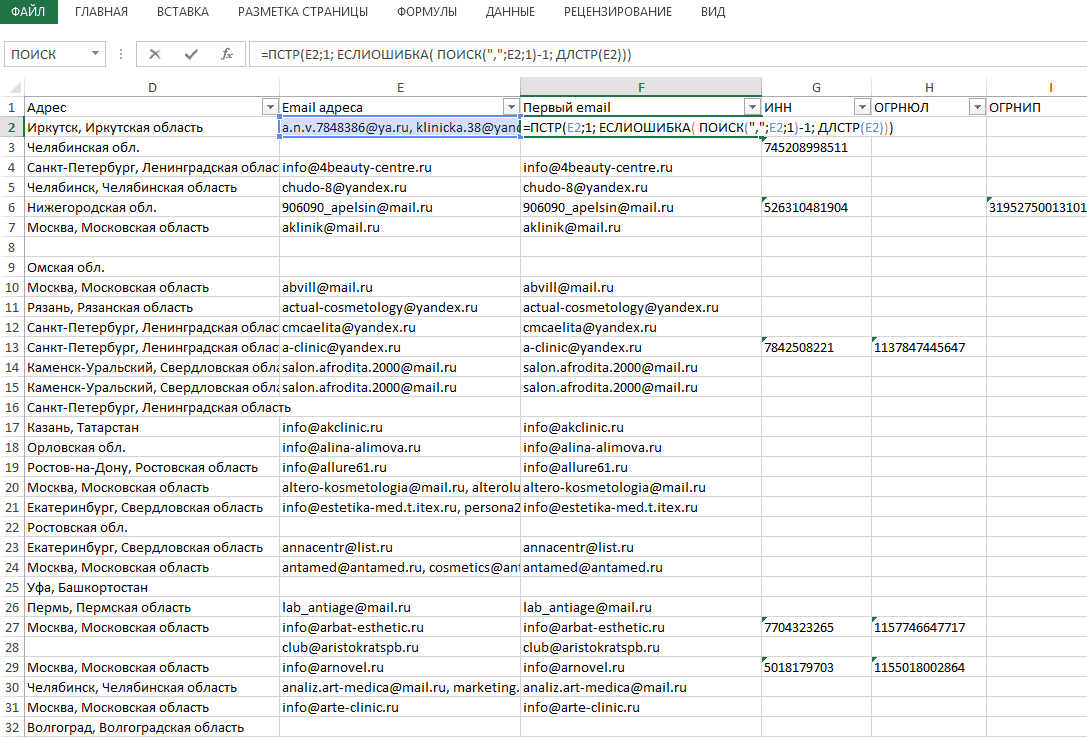This screenshot has width=1087, height=737.
Task: Click cell Уфа, Башкортостан
Action: tap(152, 588)
